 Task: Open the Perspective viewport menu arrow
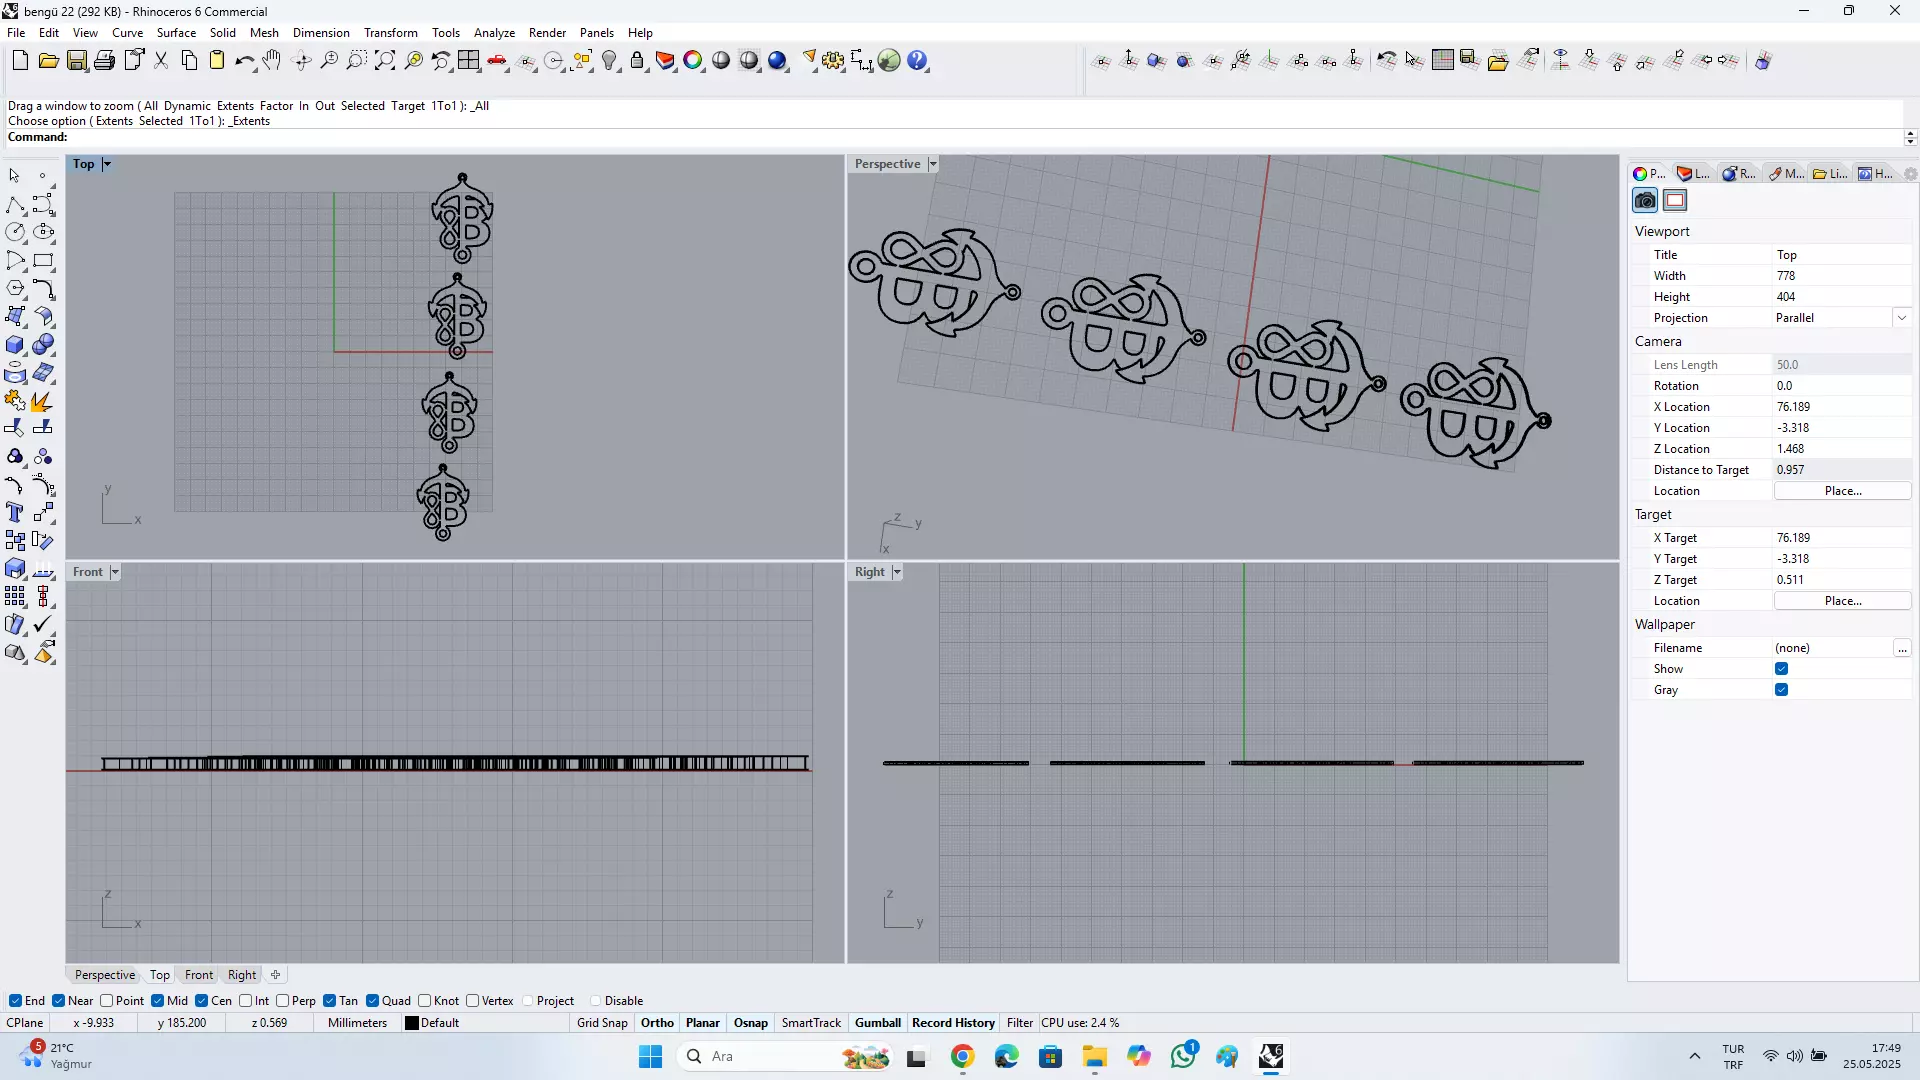933,164
